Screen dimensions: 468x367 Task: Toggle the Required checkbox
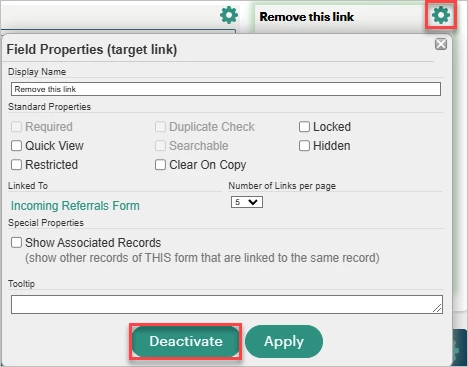(16, 127)
